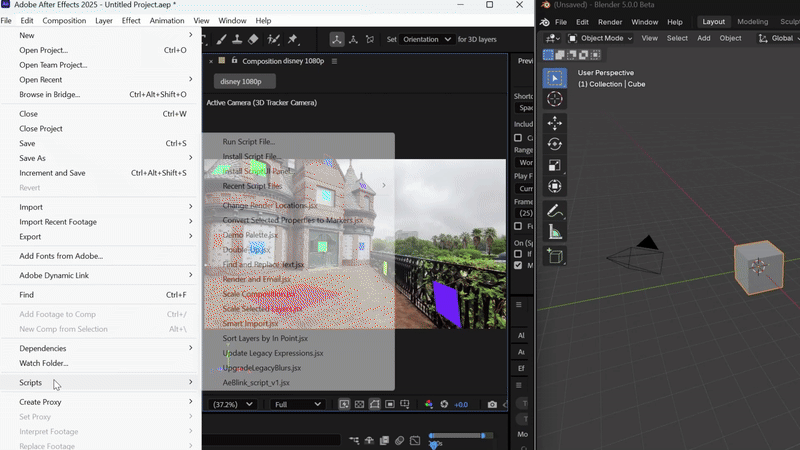Switch to Blender's Modeling workspace tab
The width and height of the screenshot is (800, 450).
coord(753,22)
